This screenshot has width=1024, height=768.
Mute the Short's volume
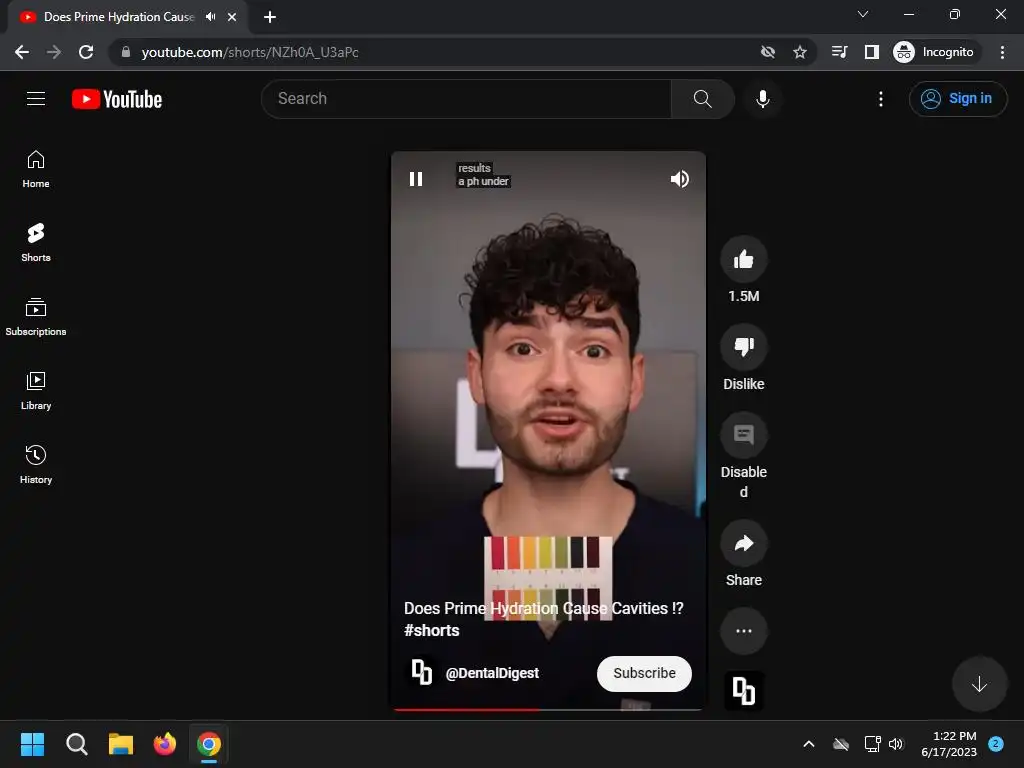pyautogui.click(x=679, y=179)
